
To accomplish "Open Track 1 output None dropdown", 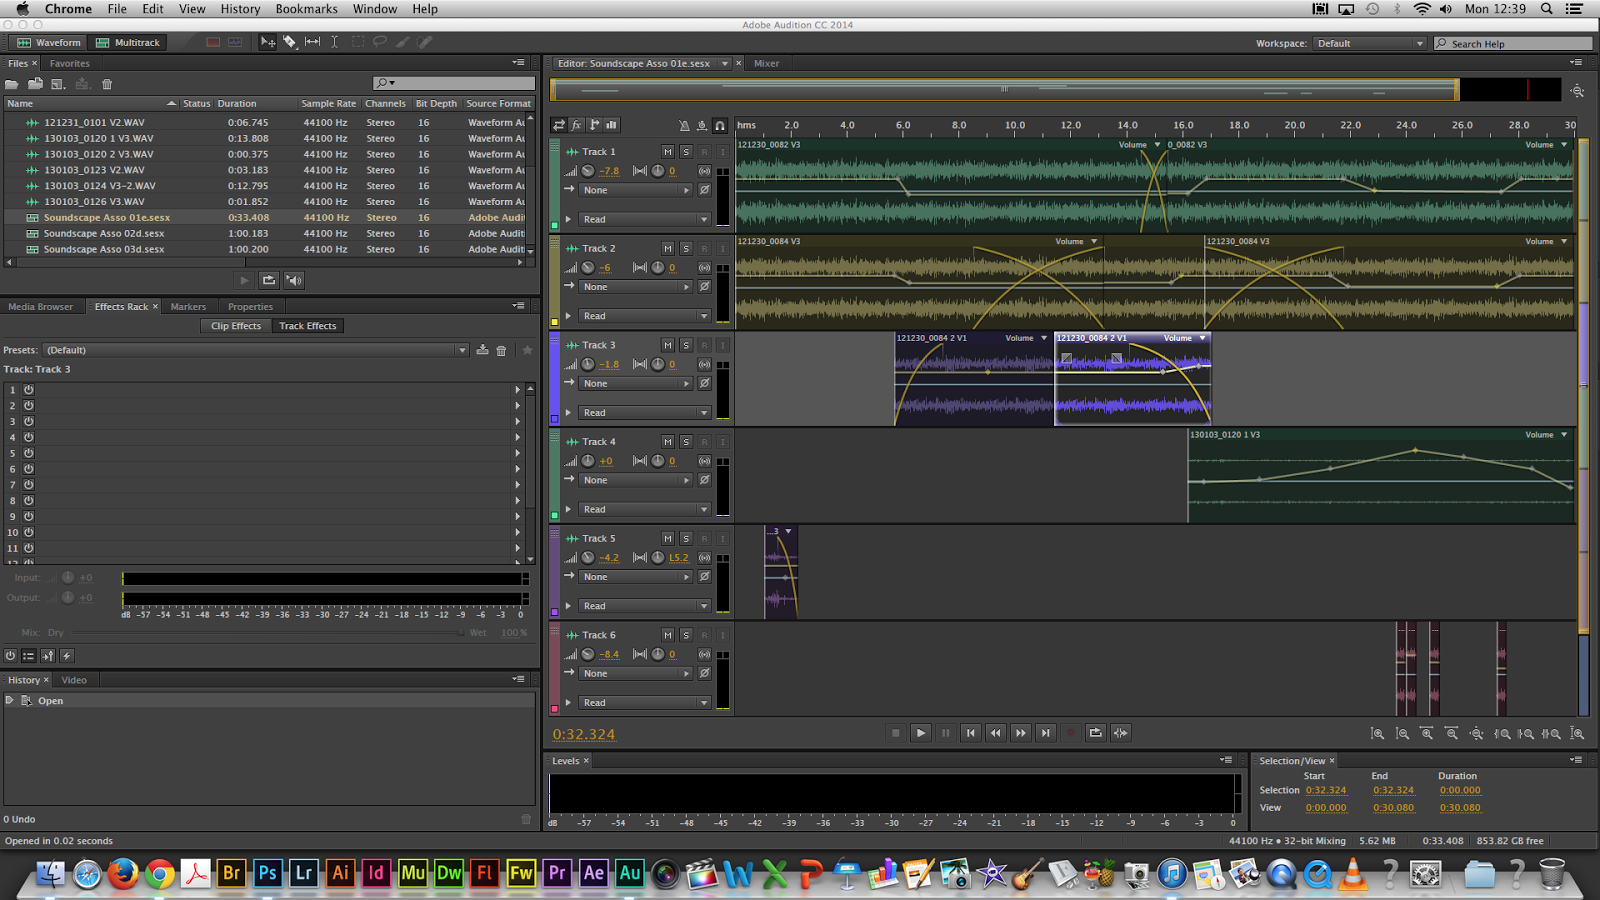I will (637, 190).
